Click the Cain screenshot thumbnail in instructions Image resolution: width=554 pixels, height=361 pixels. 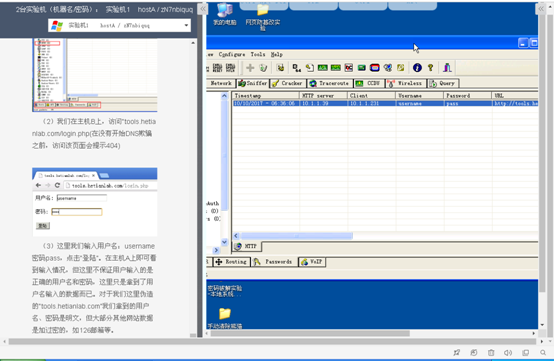[95, 75]
